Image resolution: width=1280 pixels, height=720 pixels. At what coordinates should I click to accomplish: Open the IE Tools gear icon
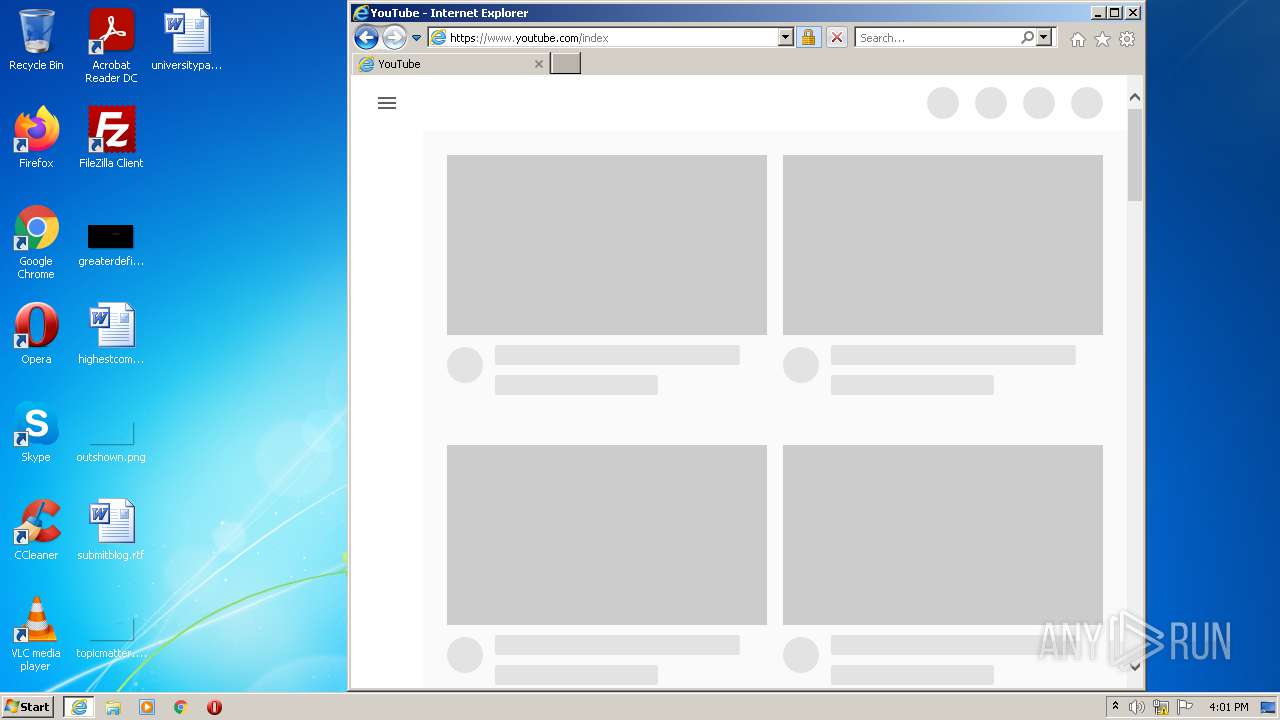[1127, 39]
